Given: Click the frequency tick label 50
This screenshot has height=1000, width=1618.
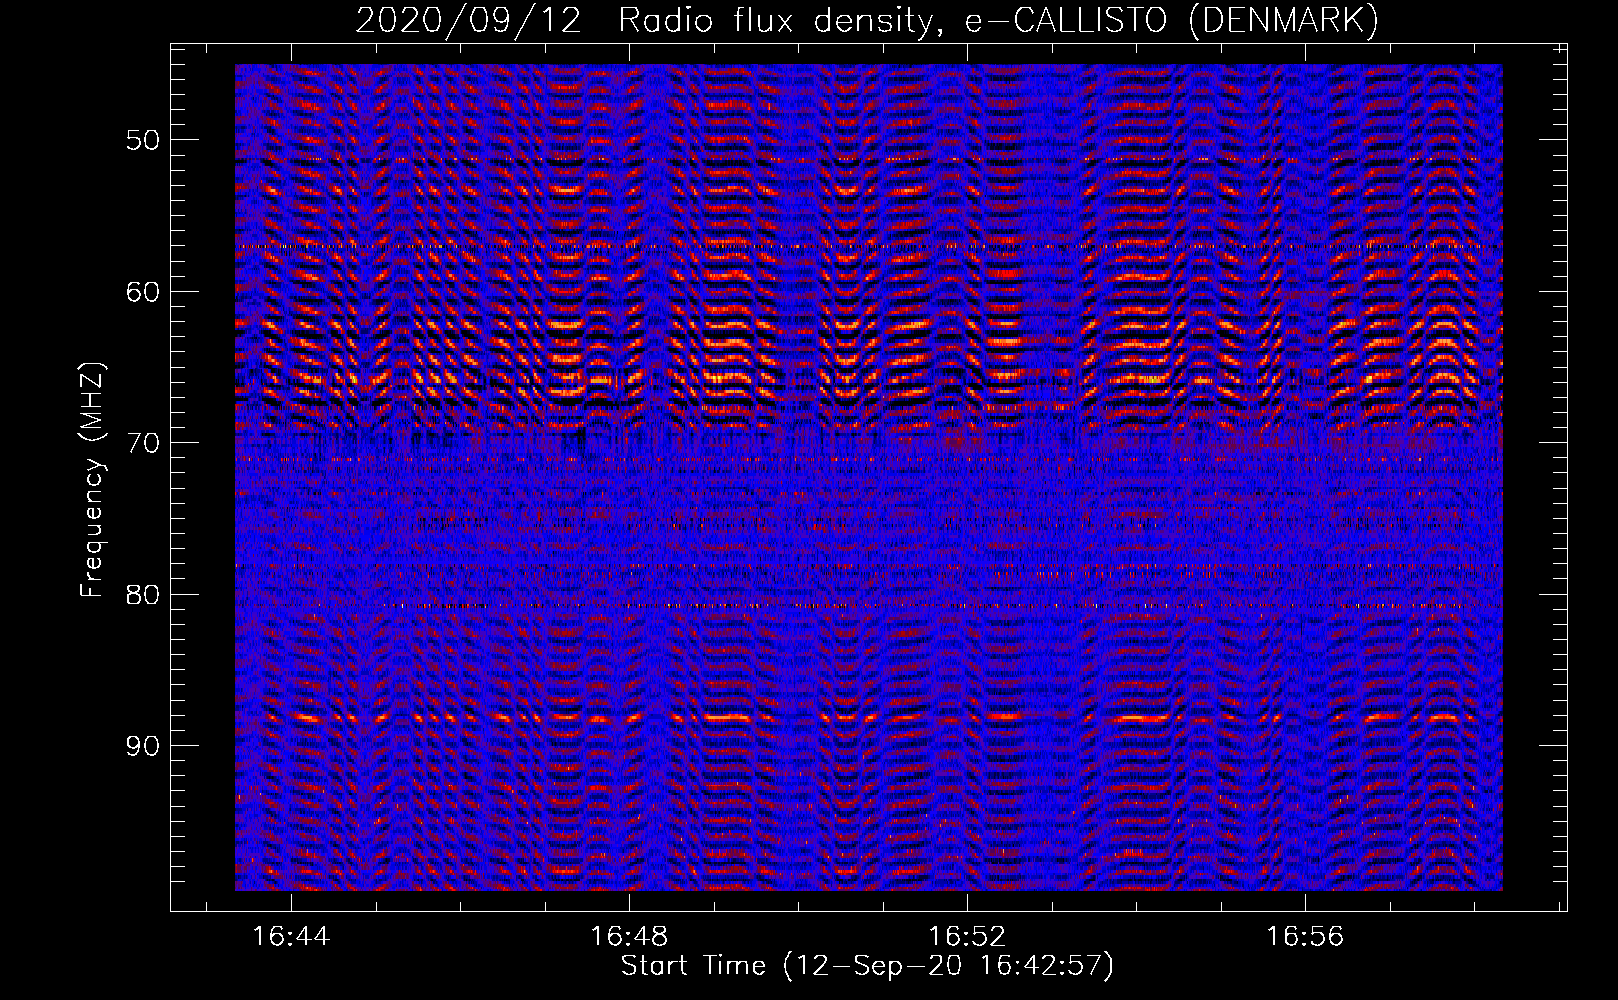Looking at the screenshot, I should 142,140.
